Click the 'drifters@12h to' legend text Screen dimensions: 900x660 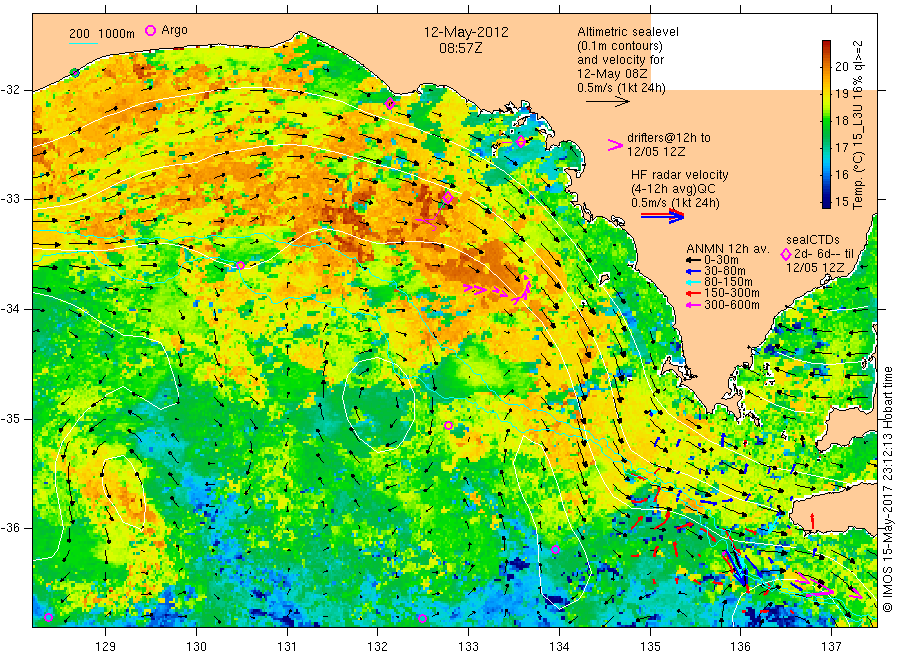tap(669, 138)
